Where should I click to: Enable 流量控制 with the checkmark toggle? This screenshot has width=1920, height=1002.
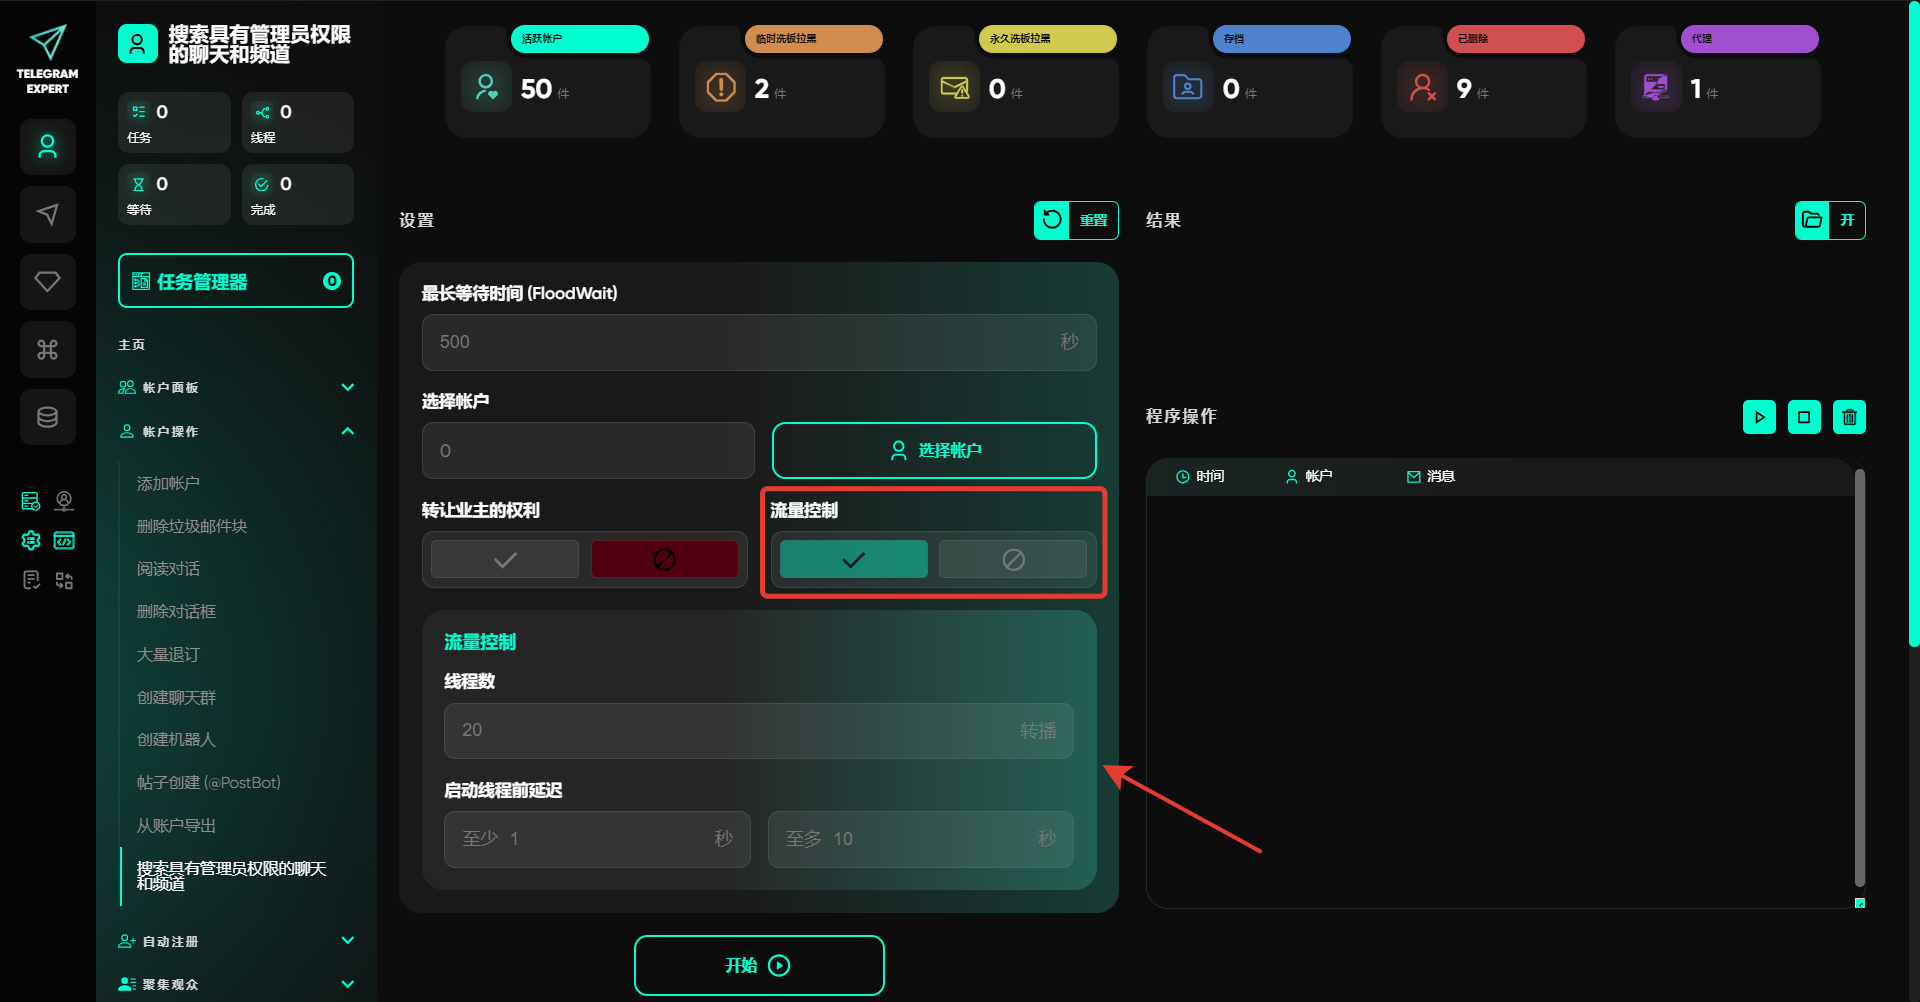[853, 559]
